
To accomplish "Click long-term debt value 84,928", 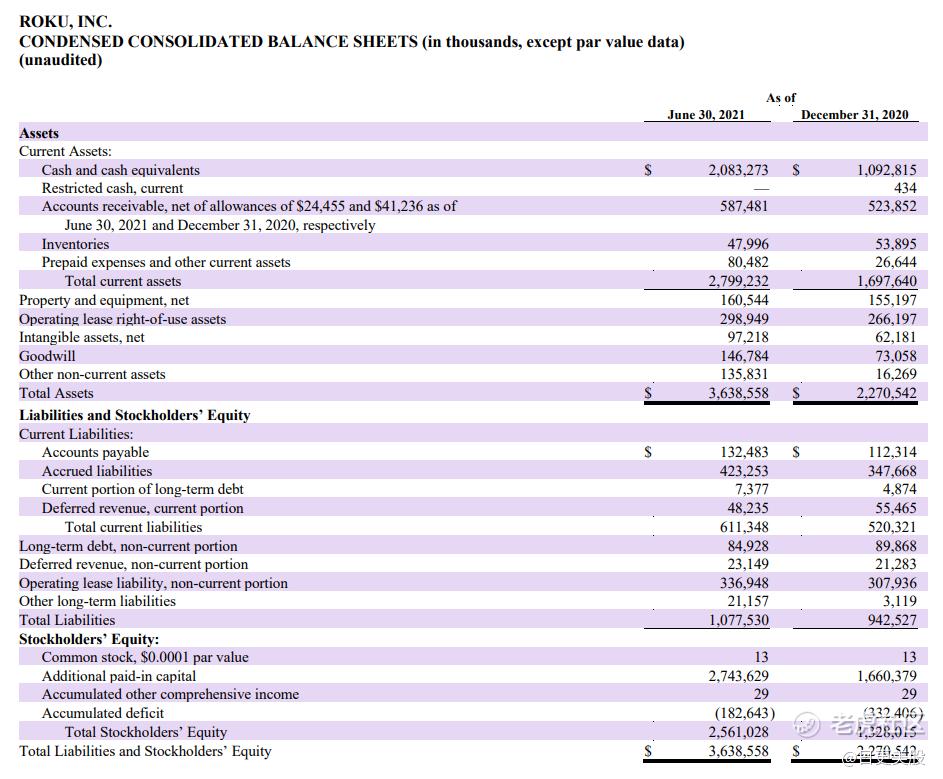I will pyautogui.click(x=748, y=546).
